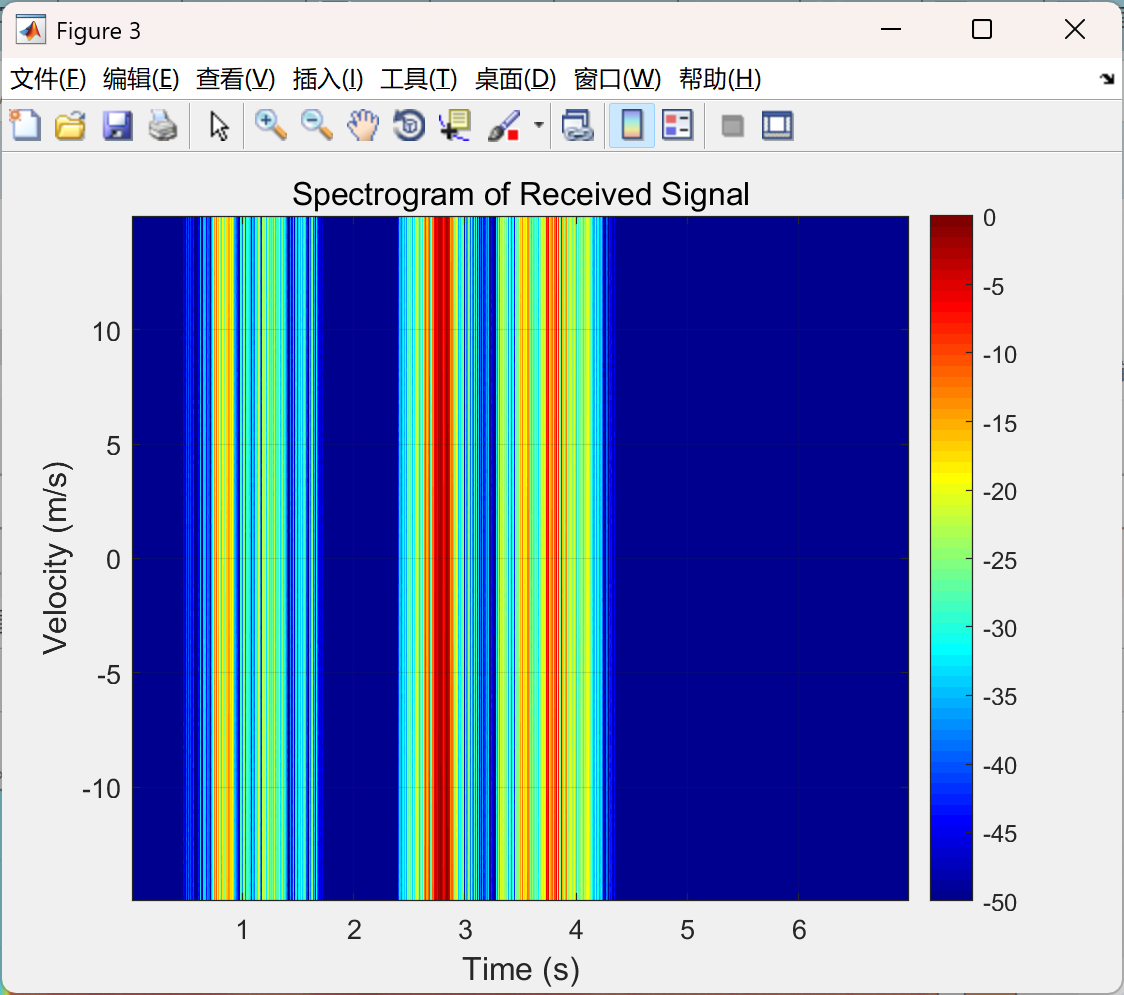This screenshot has height=995, width=1124.
Task: Activate the Zoom Out magnifier tool
Action: pos(316,125)
